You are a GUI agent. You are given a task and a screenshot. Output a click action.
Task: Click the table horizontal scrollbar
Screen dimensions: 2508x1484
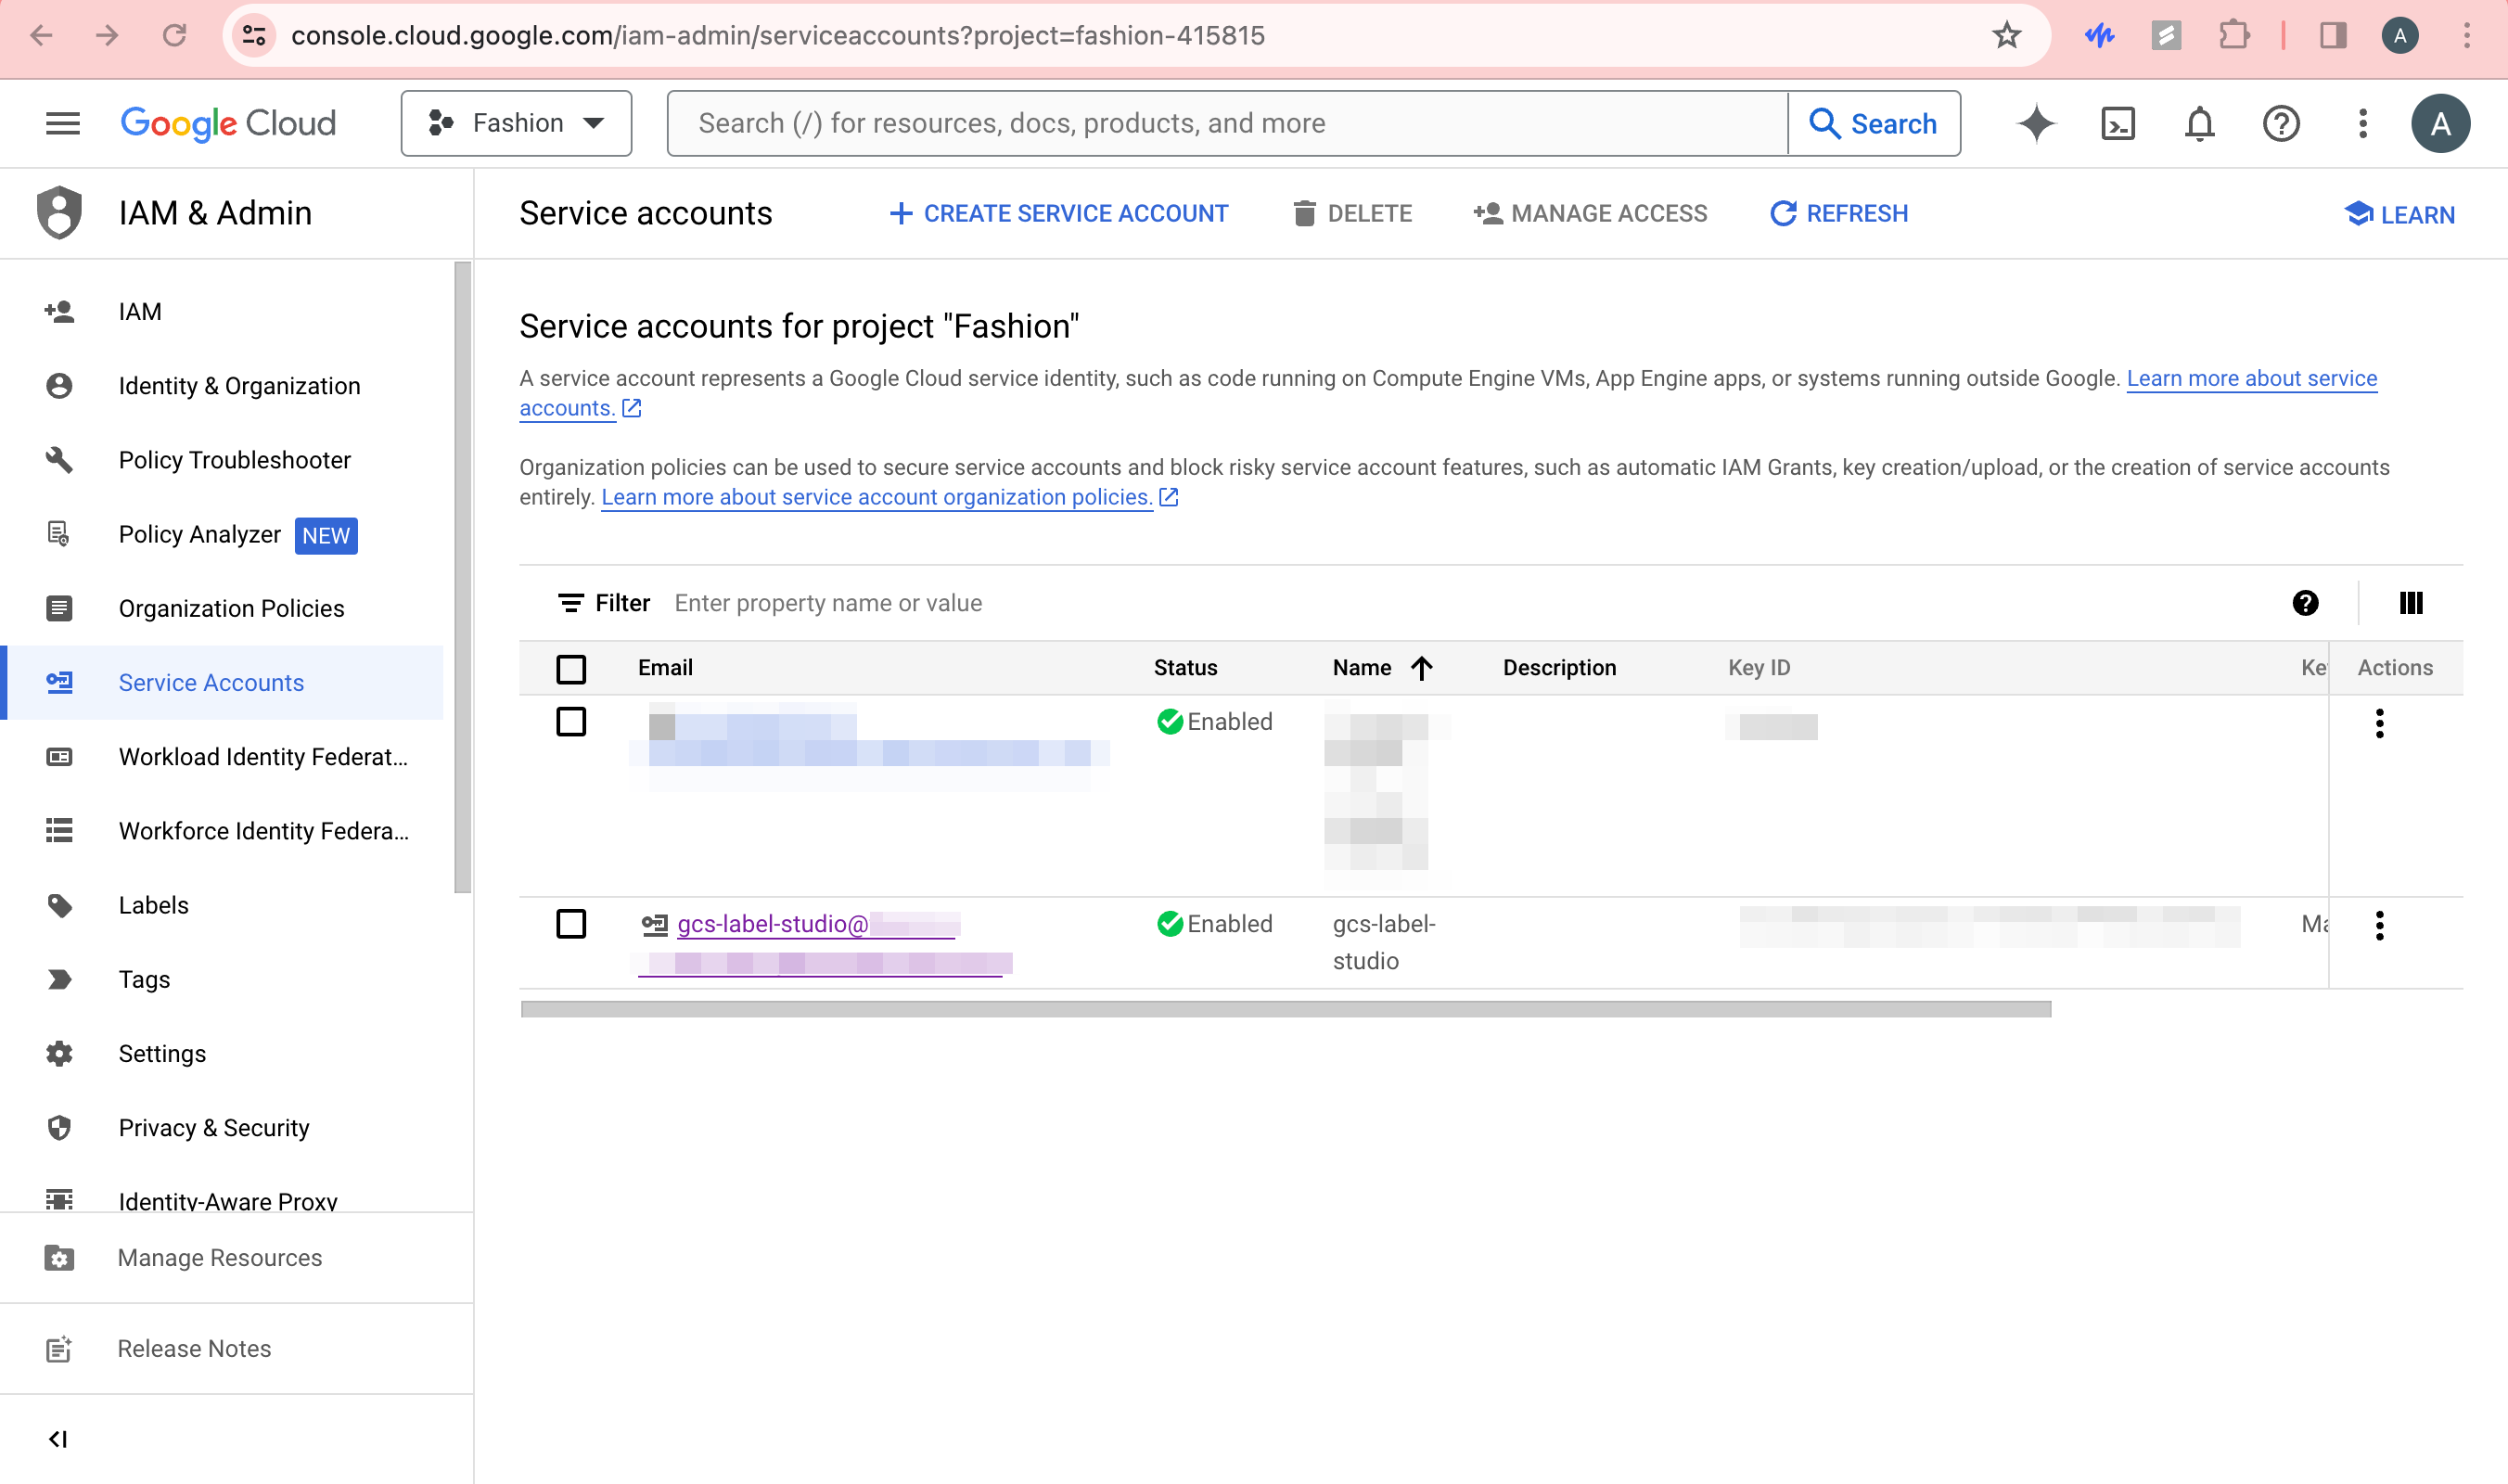pyautogui.click(x=1285, y=1010)
